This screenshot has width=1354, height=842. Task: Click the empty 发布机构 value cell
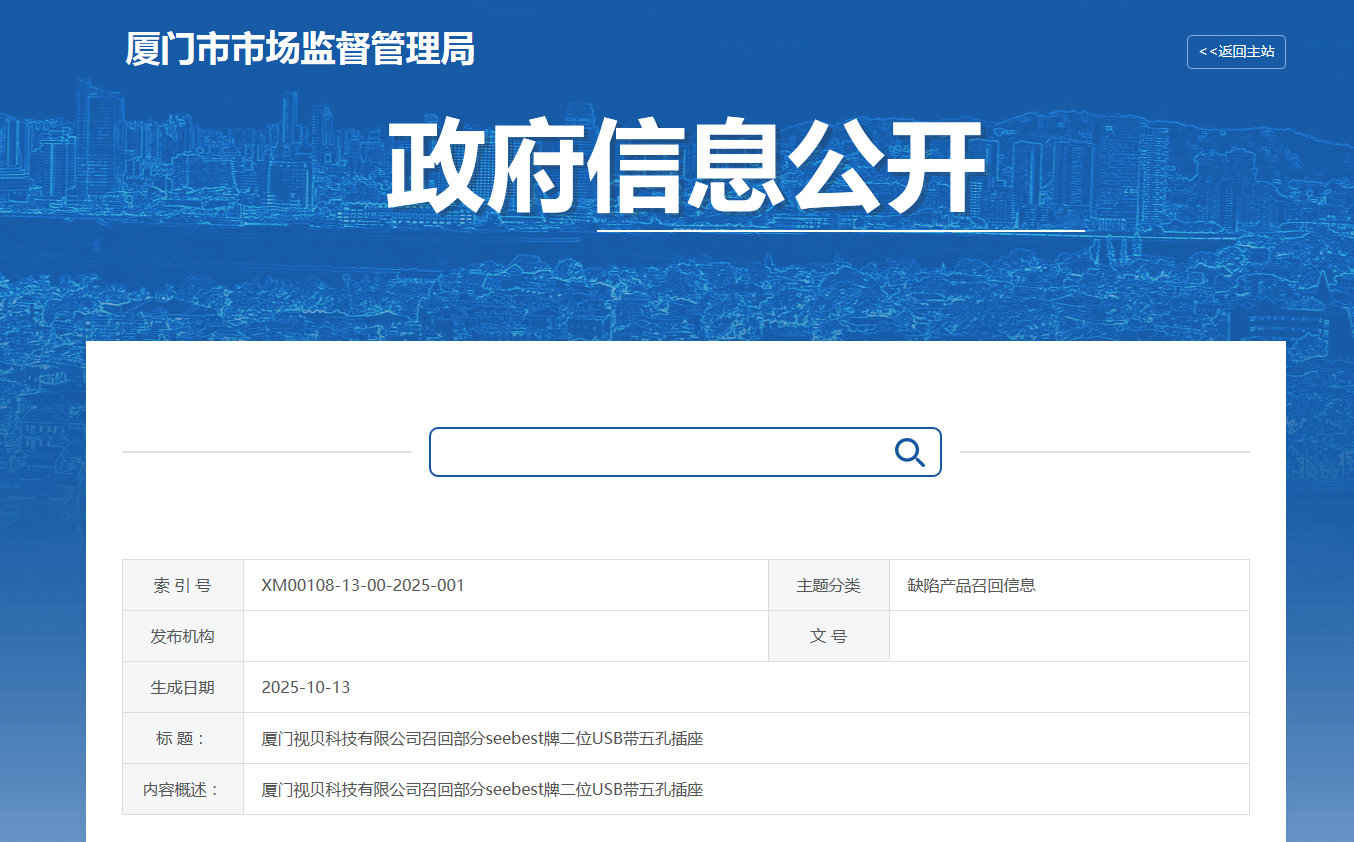(x=505, y=636)
